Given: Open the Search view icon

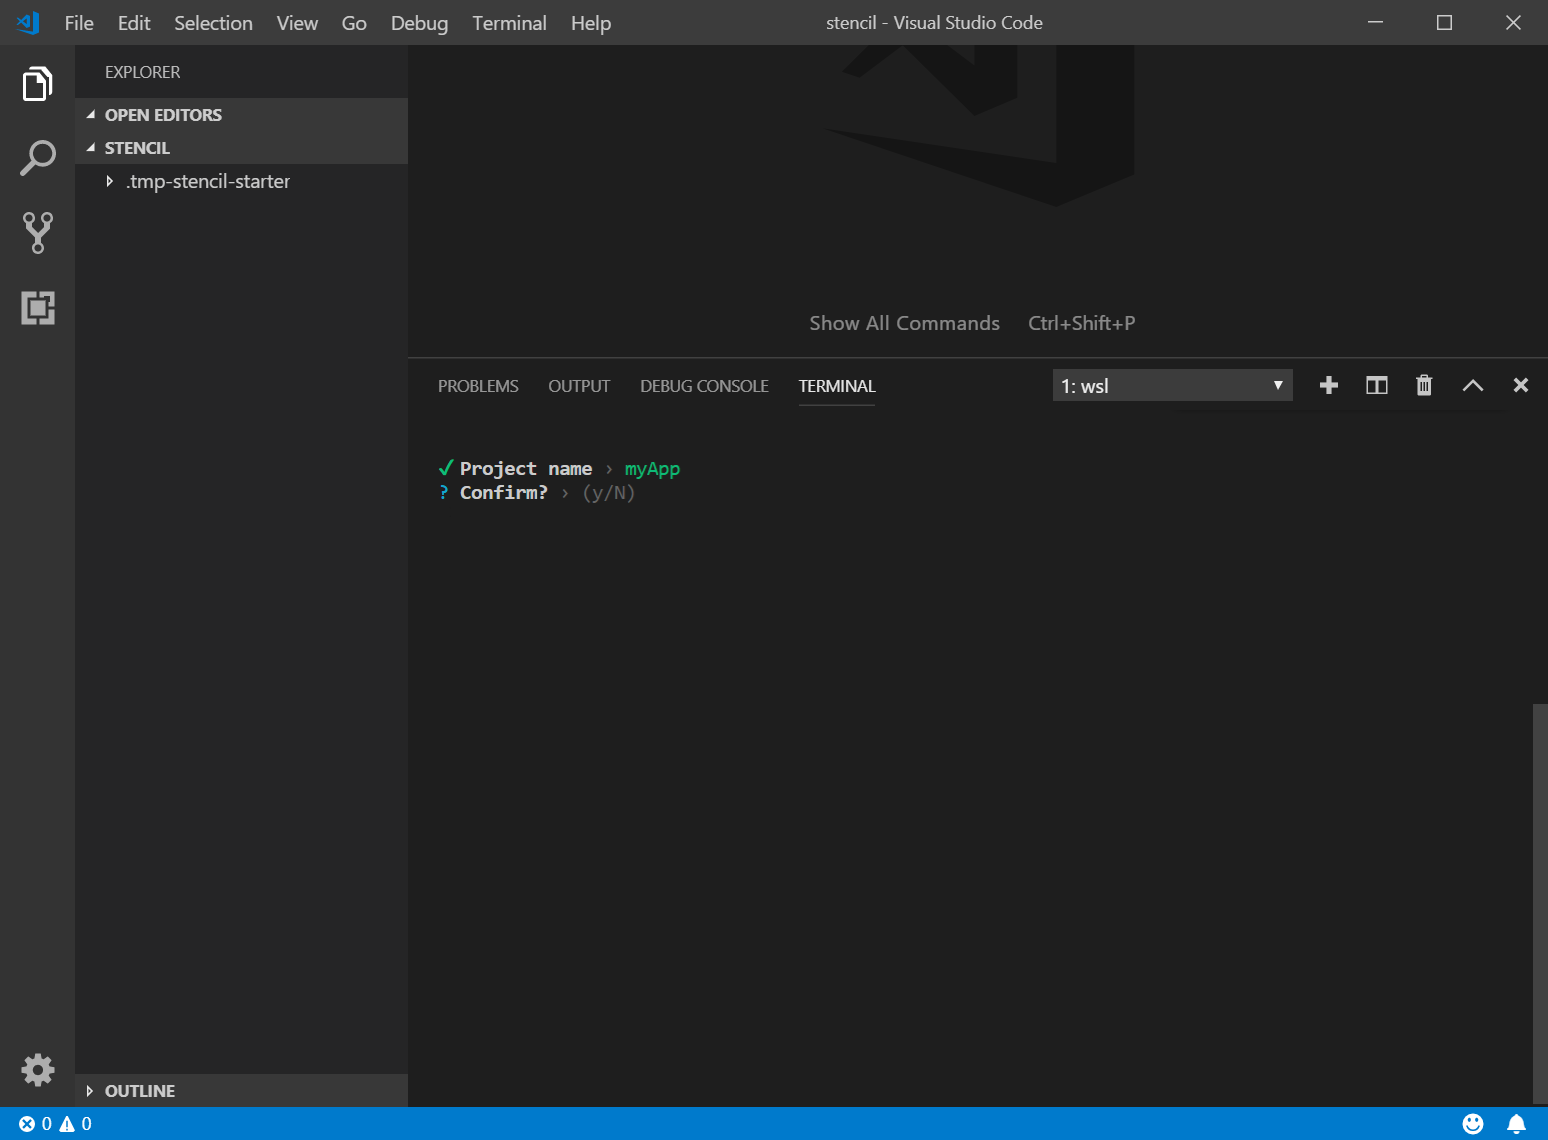Looking at the screenshot, I should (x=37, y=158).
